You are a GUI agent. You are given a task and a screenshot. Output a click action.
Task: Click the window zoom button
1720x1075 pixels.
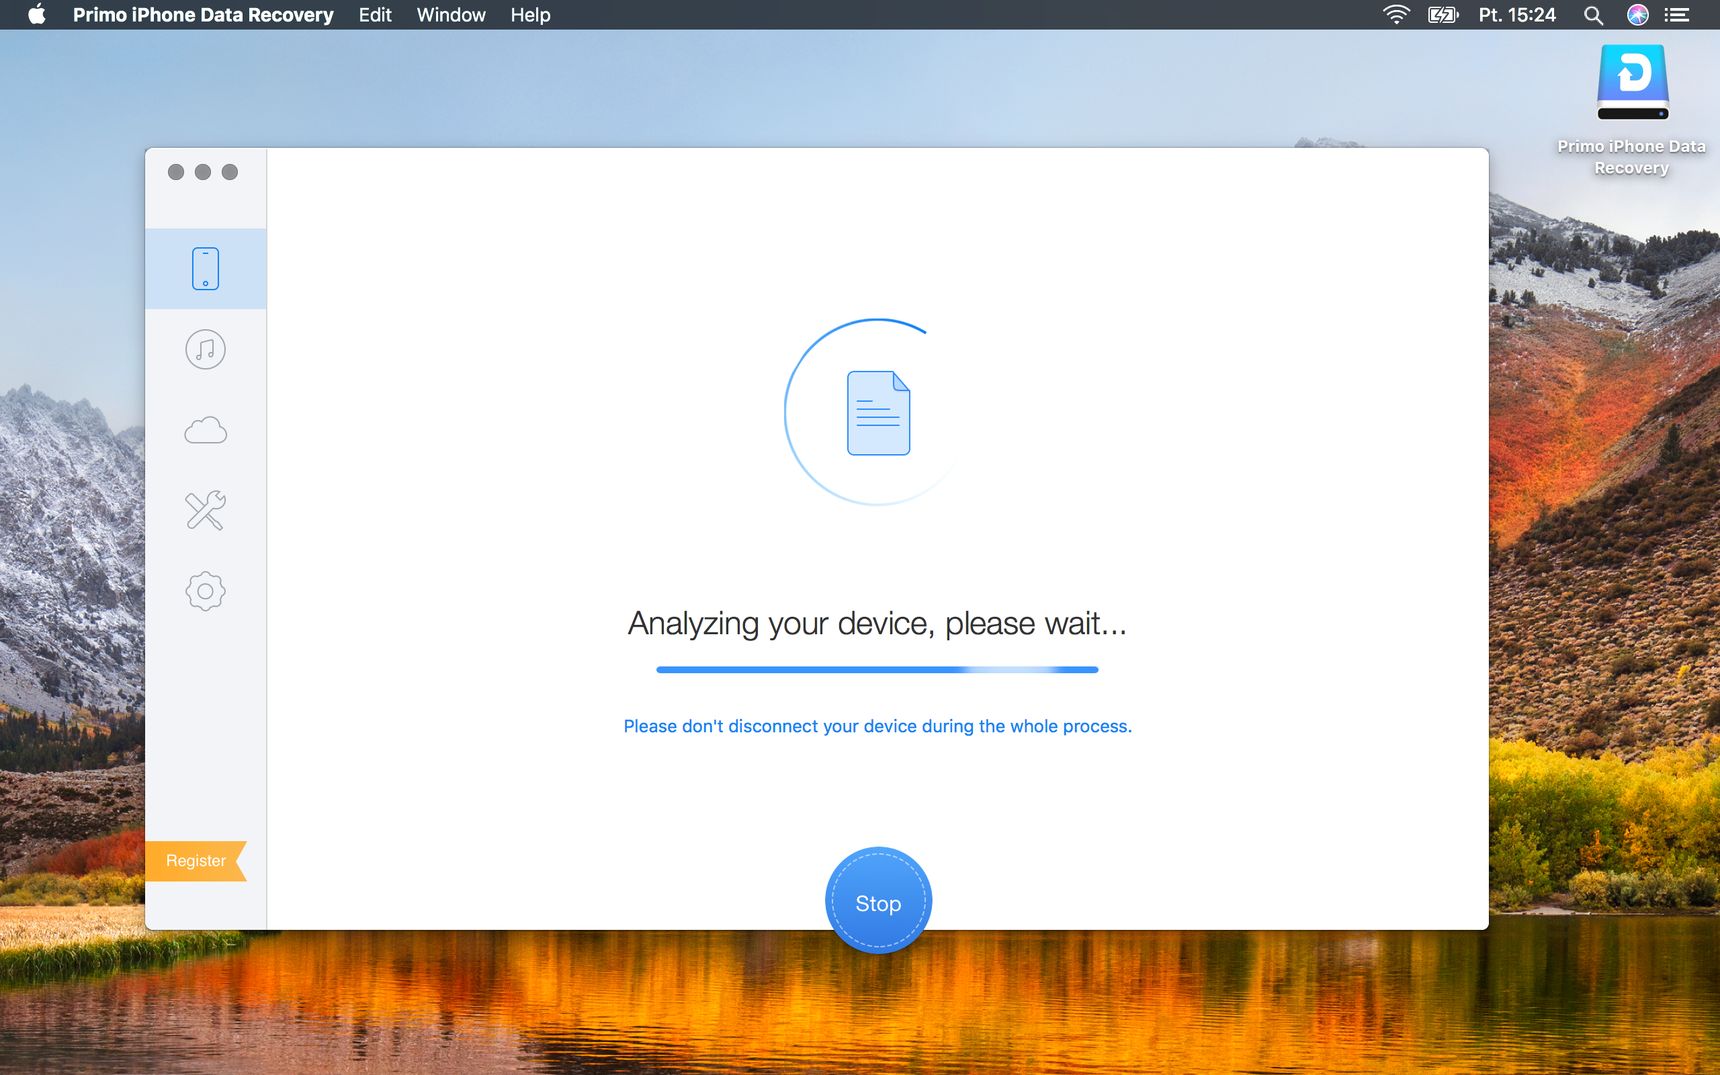[x=230, y=172]
